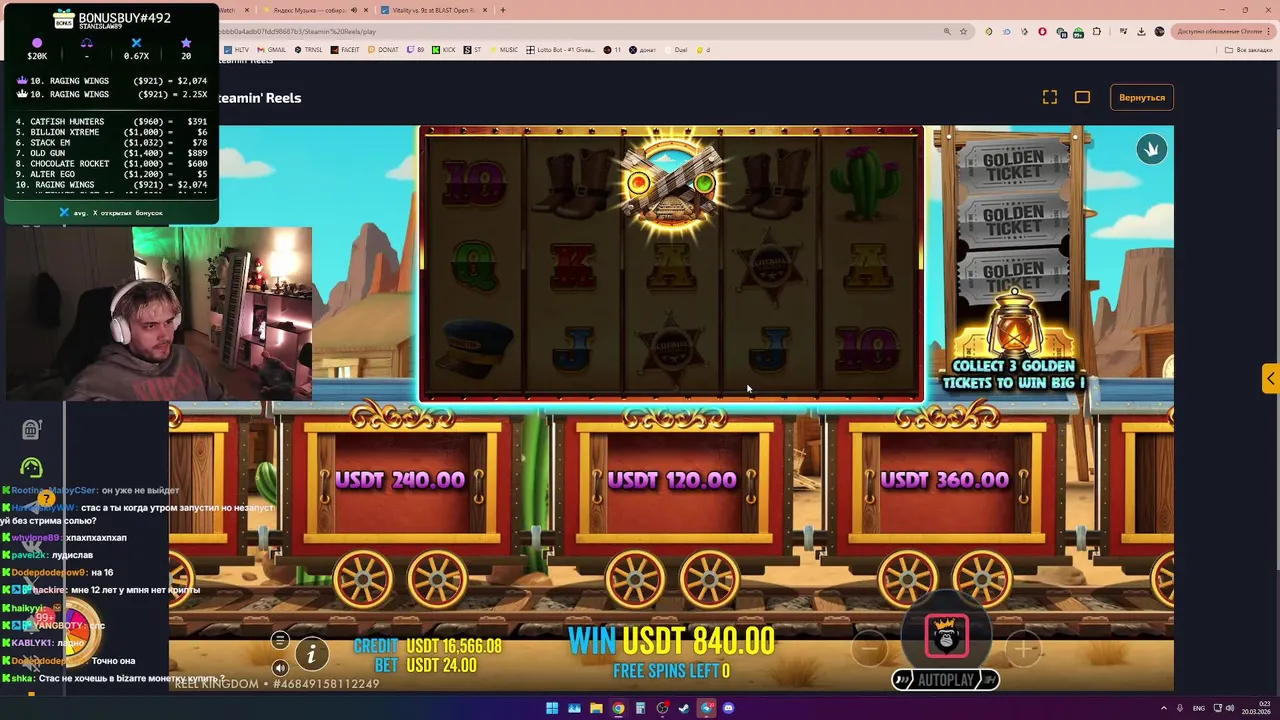
Task: Open the KICK bookmark
Action: tap(444, 50)
